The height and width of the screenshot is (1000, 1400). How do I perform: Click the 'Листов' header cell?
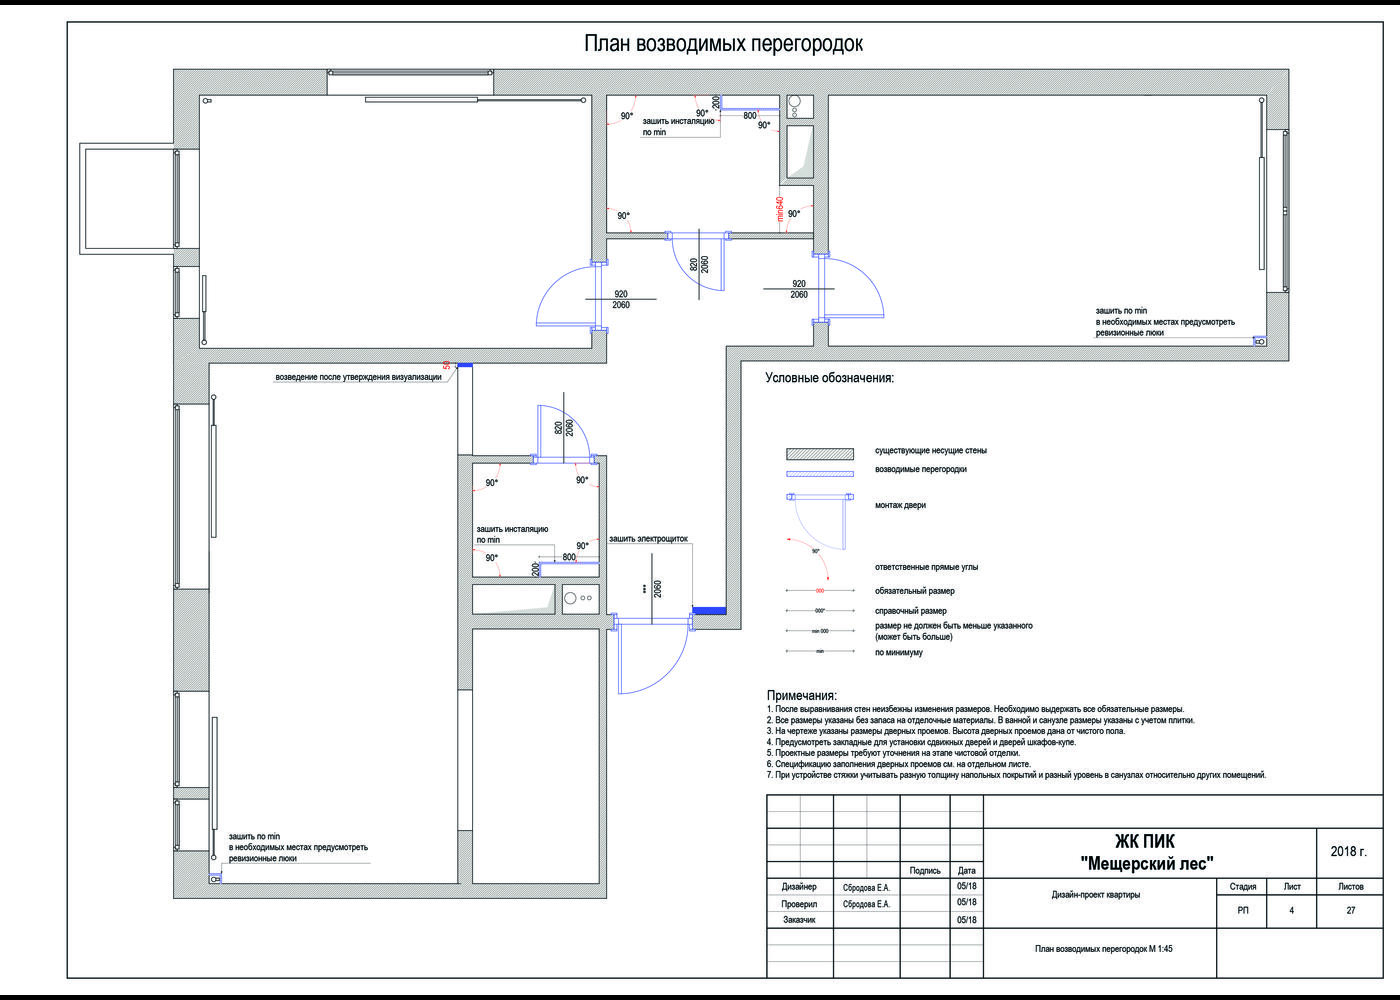pyautogui.click(x=1350, y=886)
